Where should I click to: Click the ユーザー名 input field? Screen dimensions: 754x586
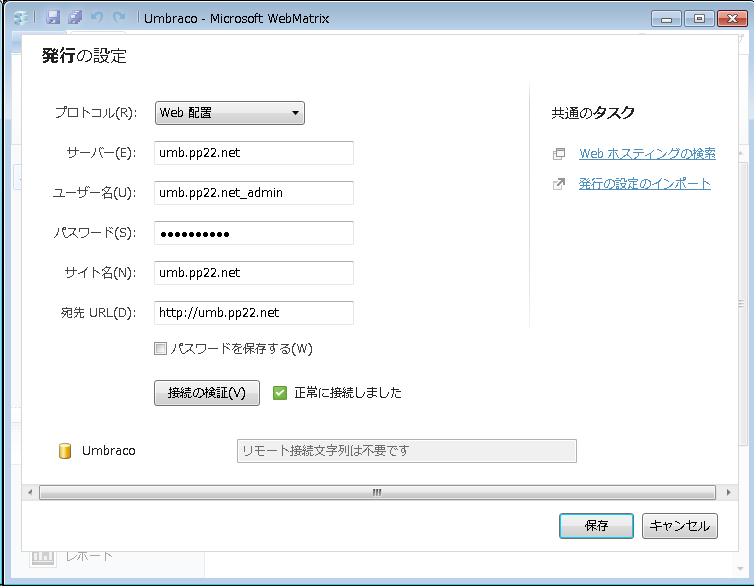[x=254, y=193]
